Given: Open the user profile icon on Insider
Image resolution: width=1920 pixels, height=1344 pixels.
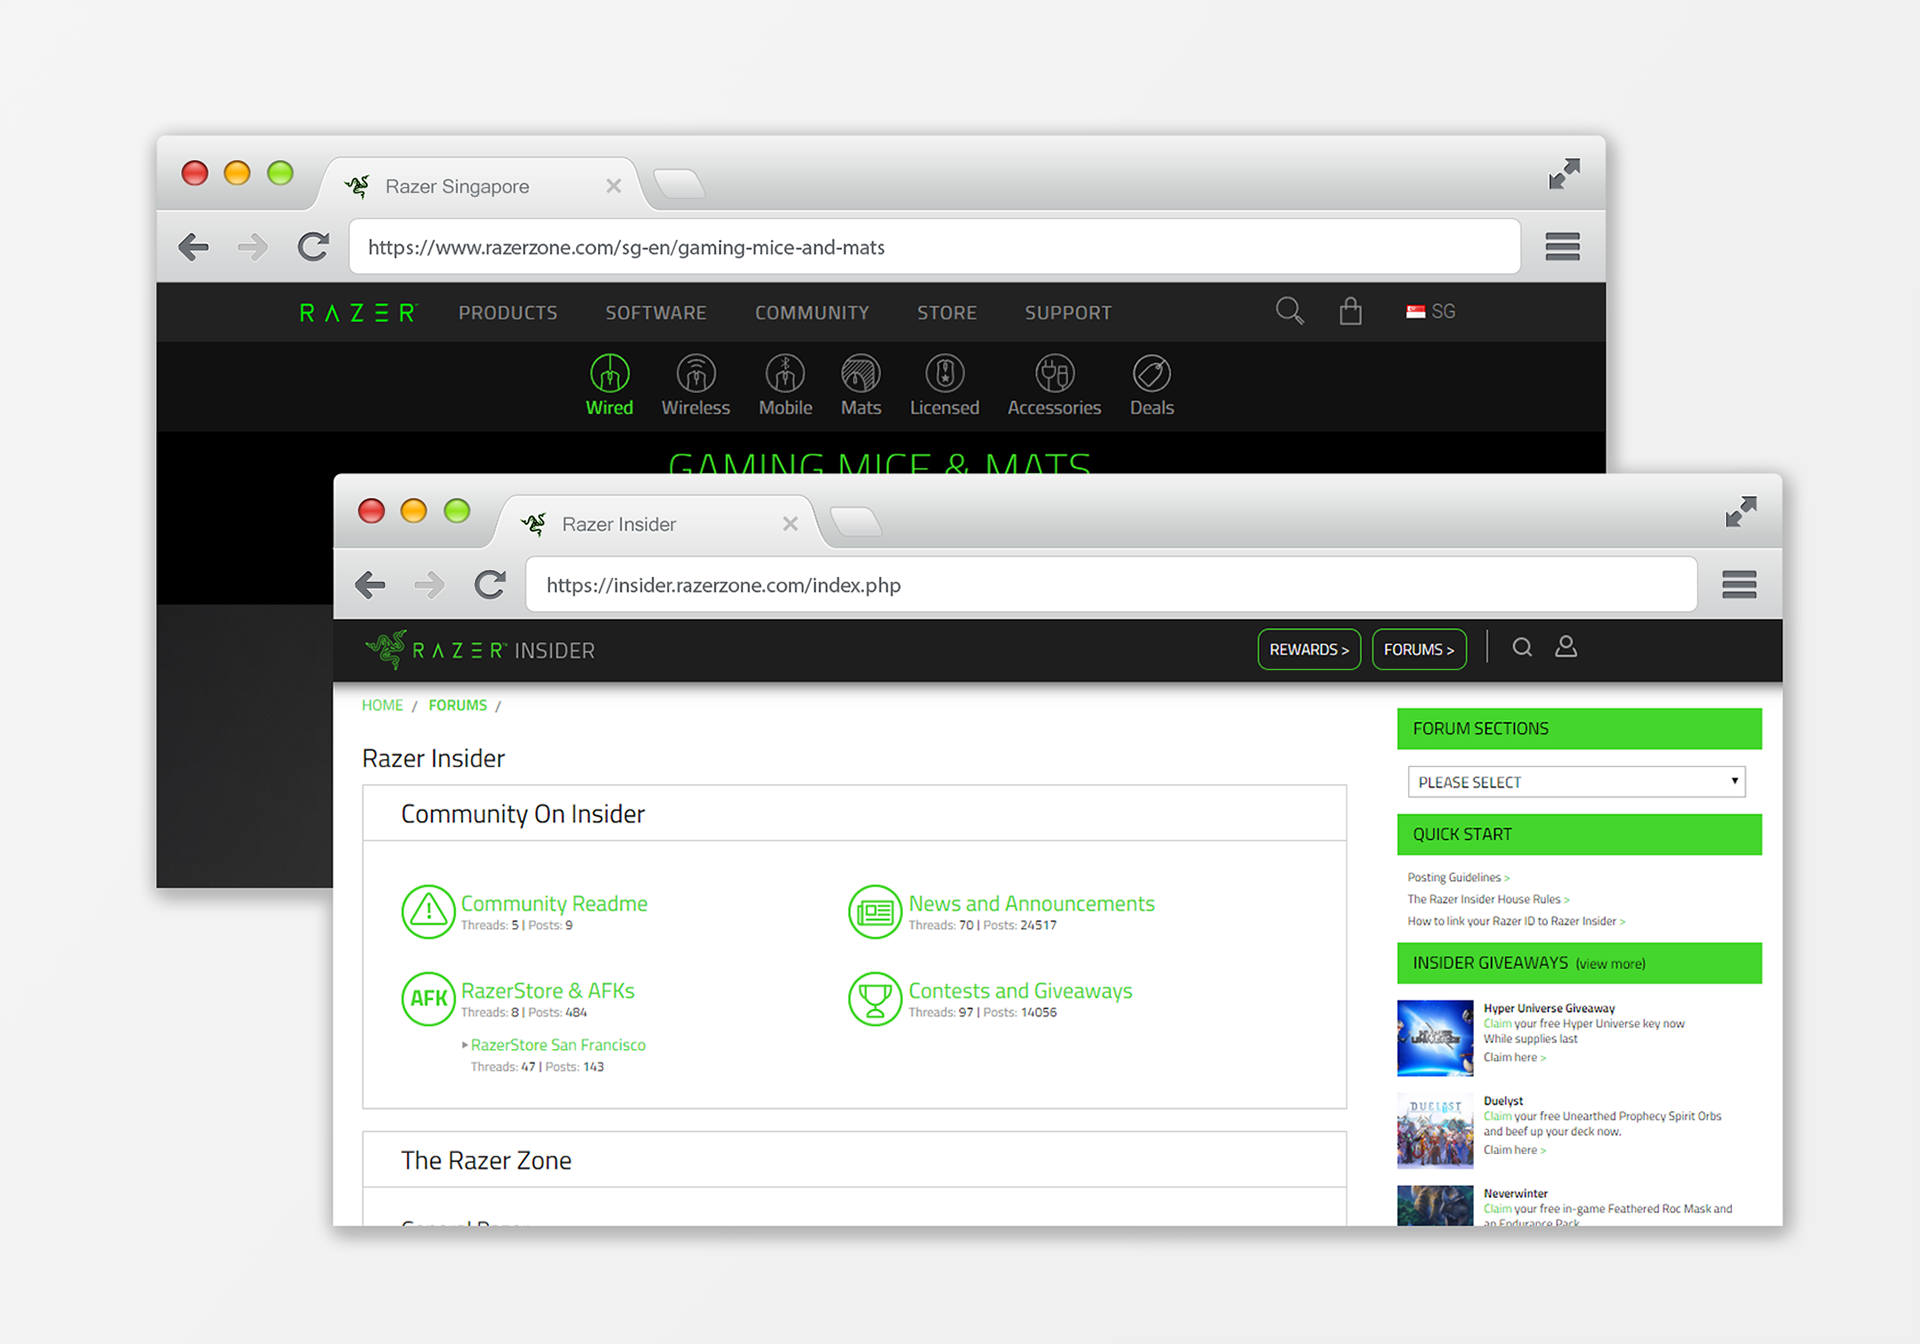Looking at the screenshot, I should coord(1566,648).
